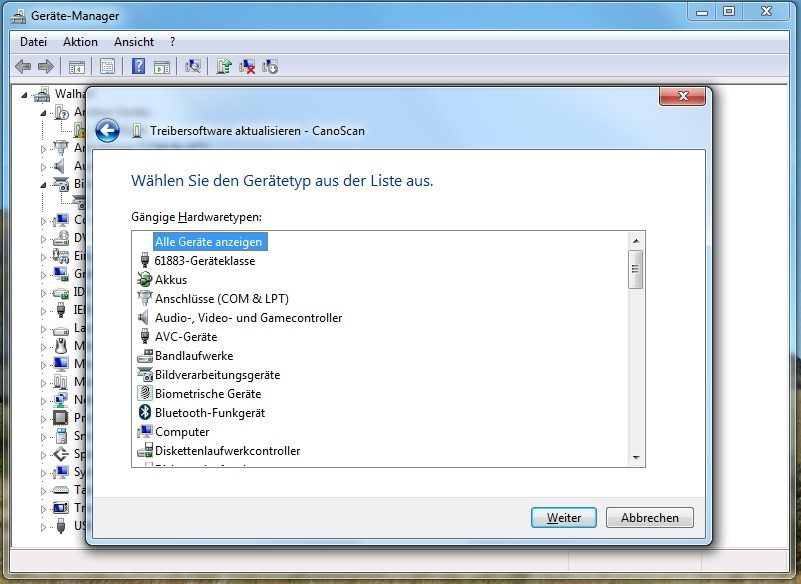Expand the tree node with speaker icon
The width and height of the screenshot is (801, 584).
coord(43,167)
